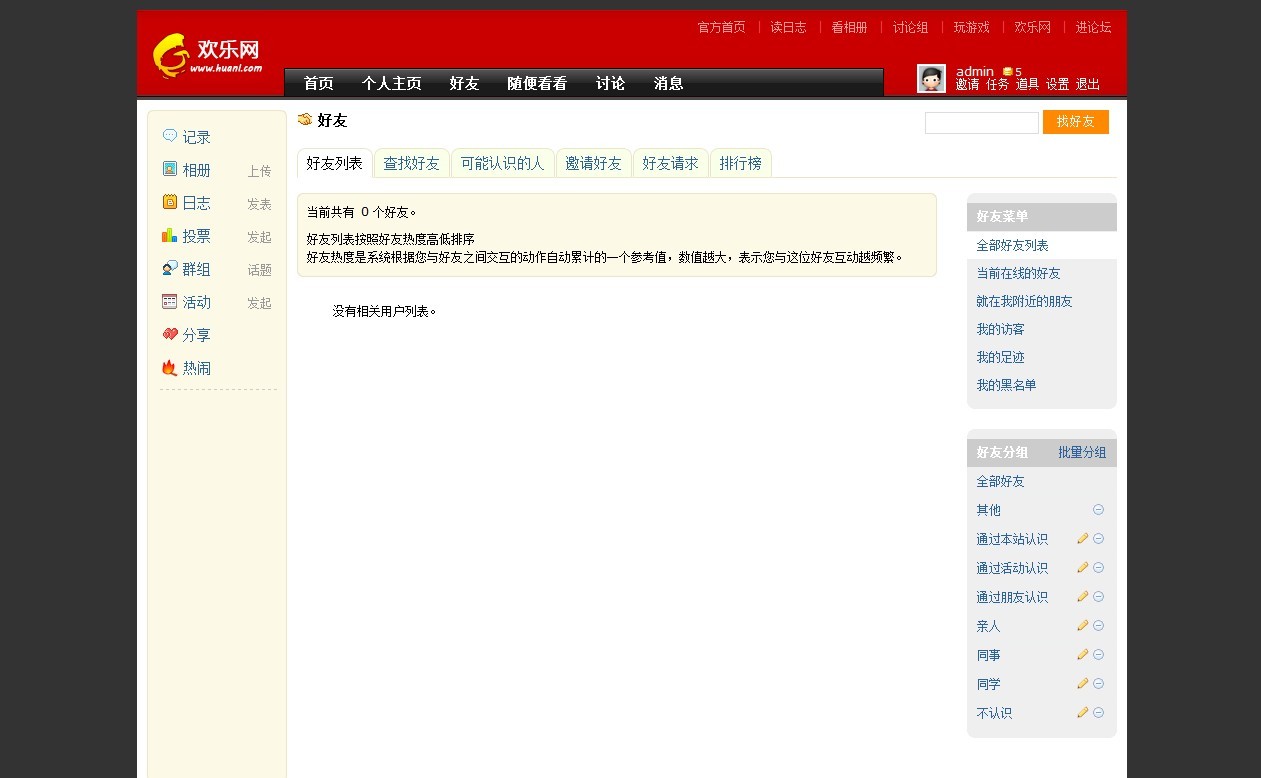Go to 首页 in the navigation bar

click(x=319, y=83)
